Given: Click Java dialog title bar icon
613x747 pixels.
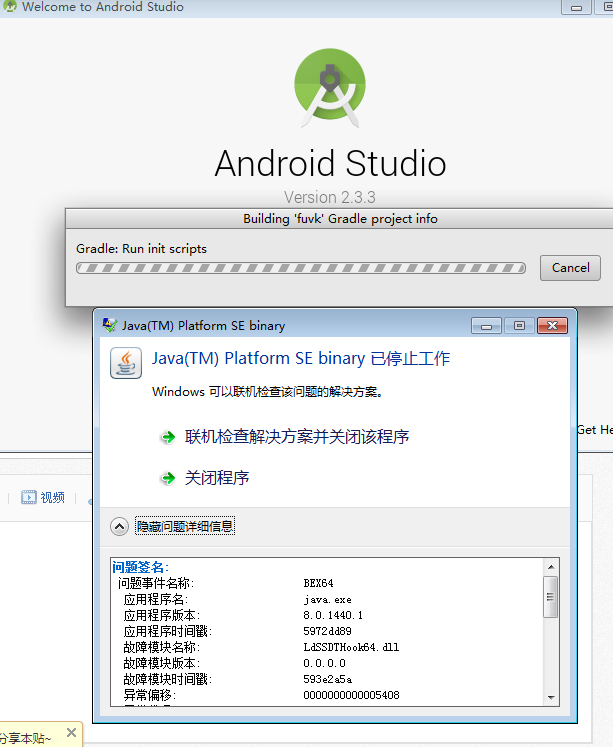Looking at the screenshot, I should pyautogui.click(x=110, y=325).
